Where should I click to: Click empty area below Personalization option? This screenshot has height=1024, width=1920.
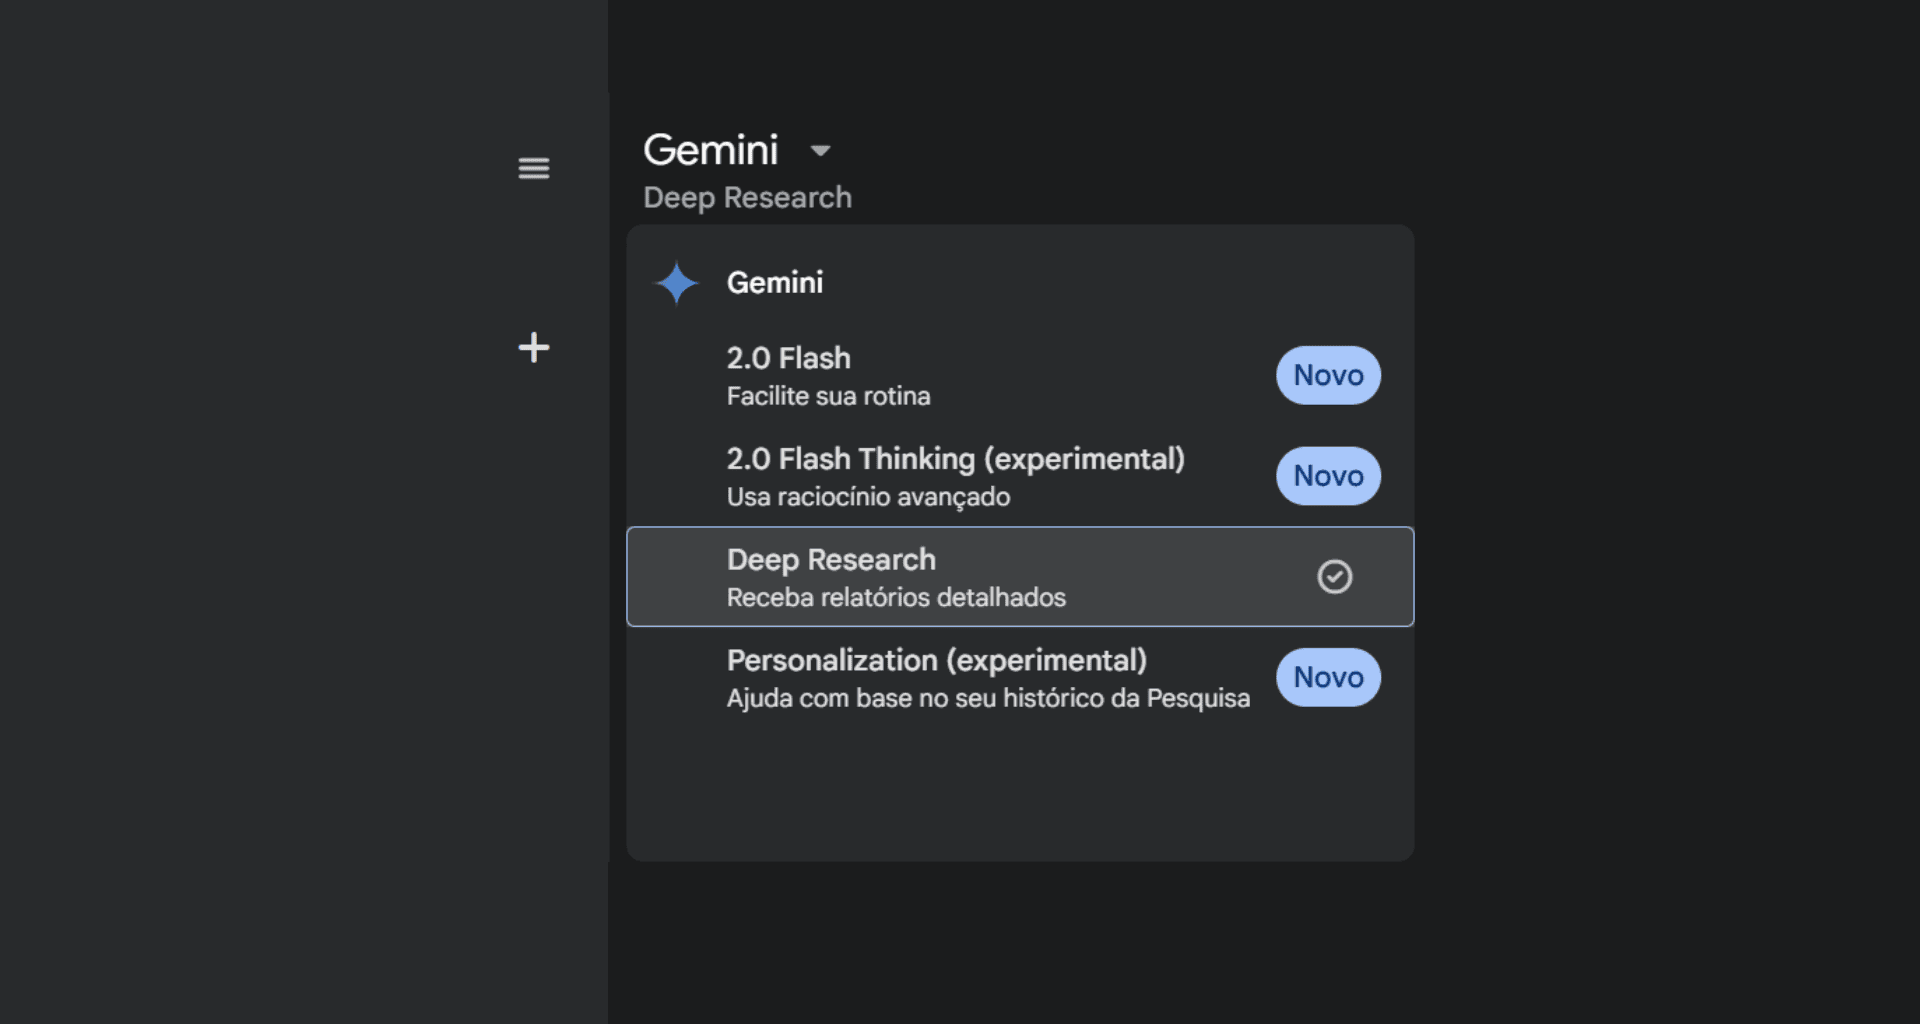[x=1020, y=790]
